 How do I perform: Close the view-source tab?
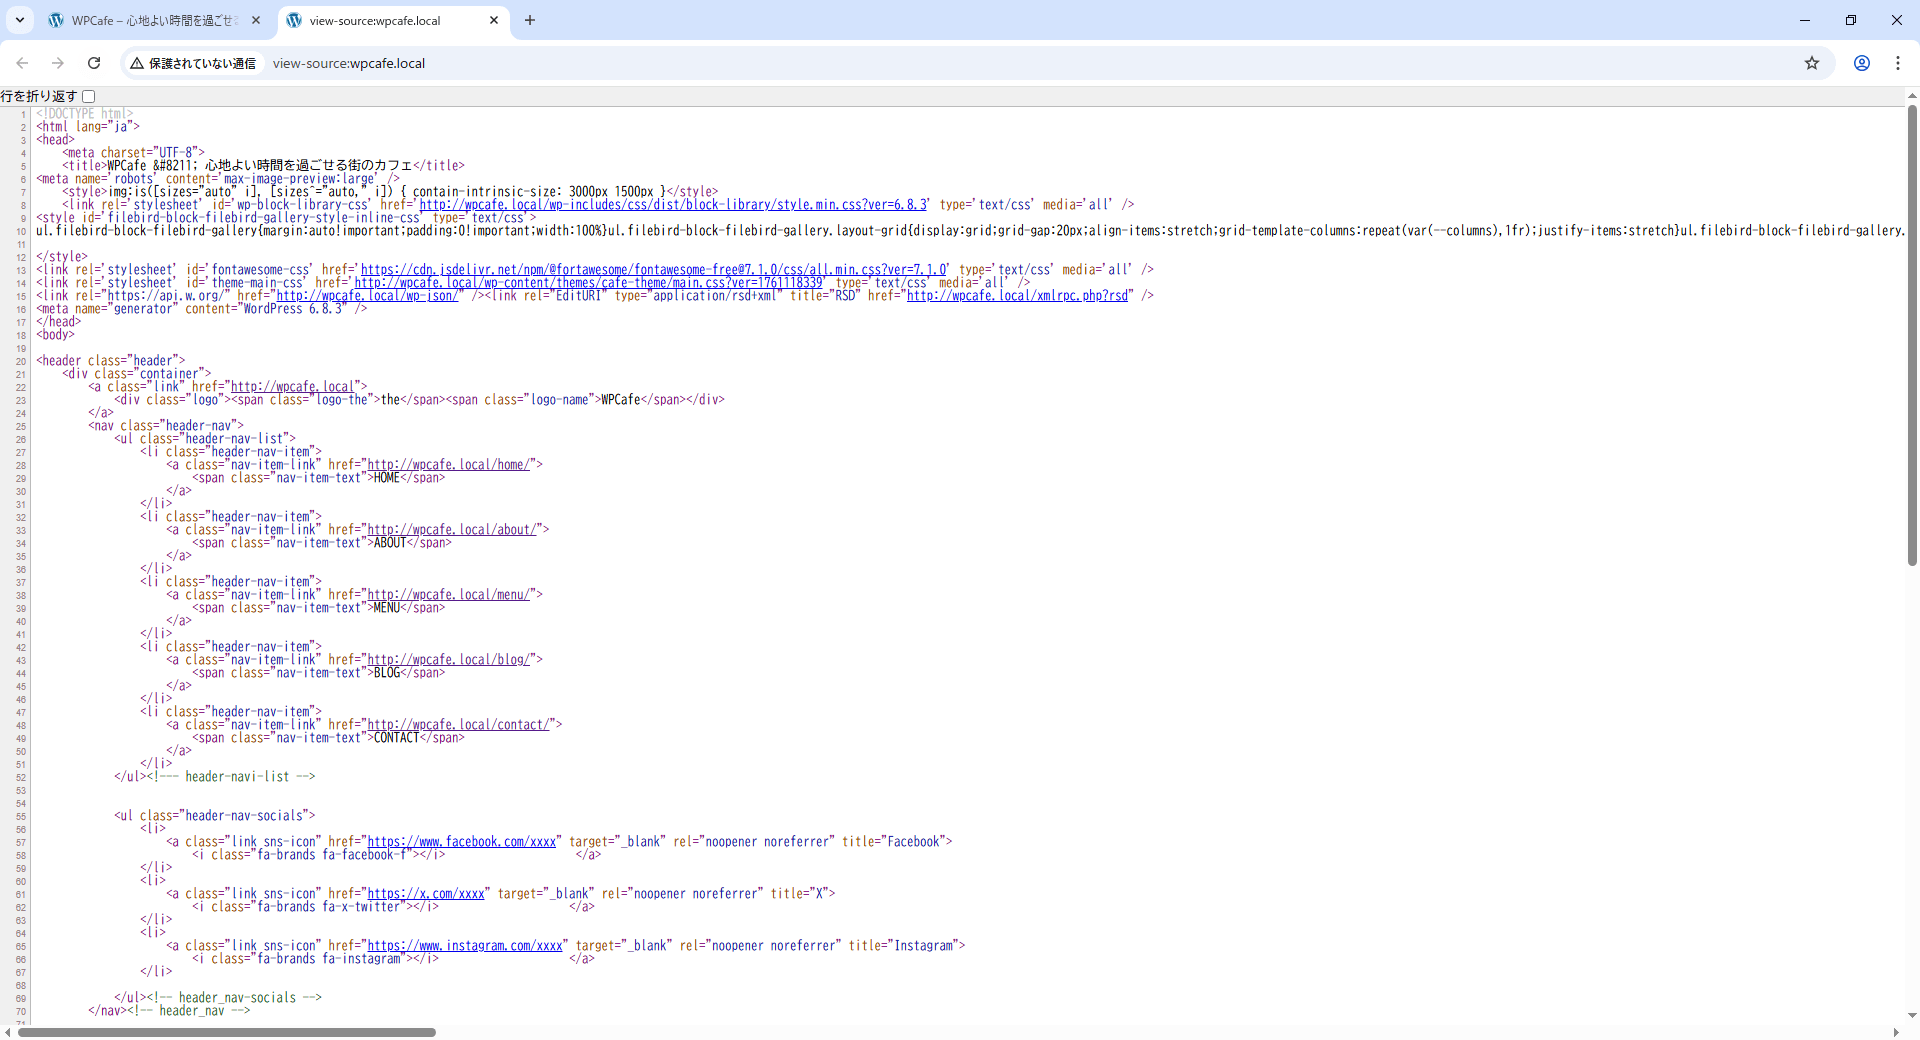(x=494, y=20)
